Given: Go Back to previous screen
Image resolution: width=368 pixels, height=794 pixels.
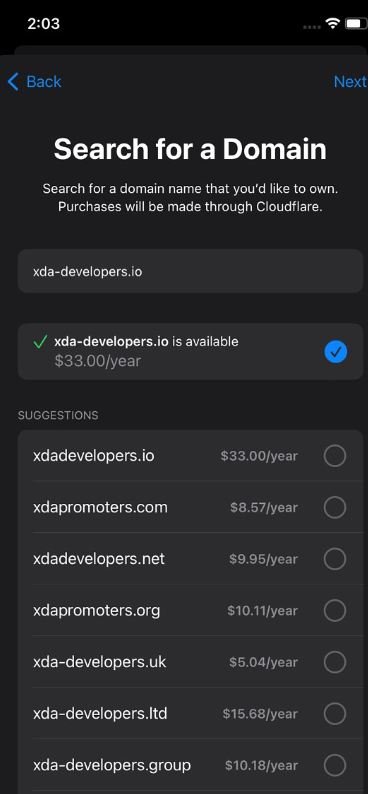Looking at the screenshot, I should (34, 82).
